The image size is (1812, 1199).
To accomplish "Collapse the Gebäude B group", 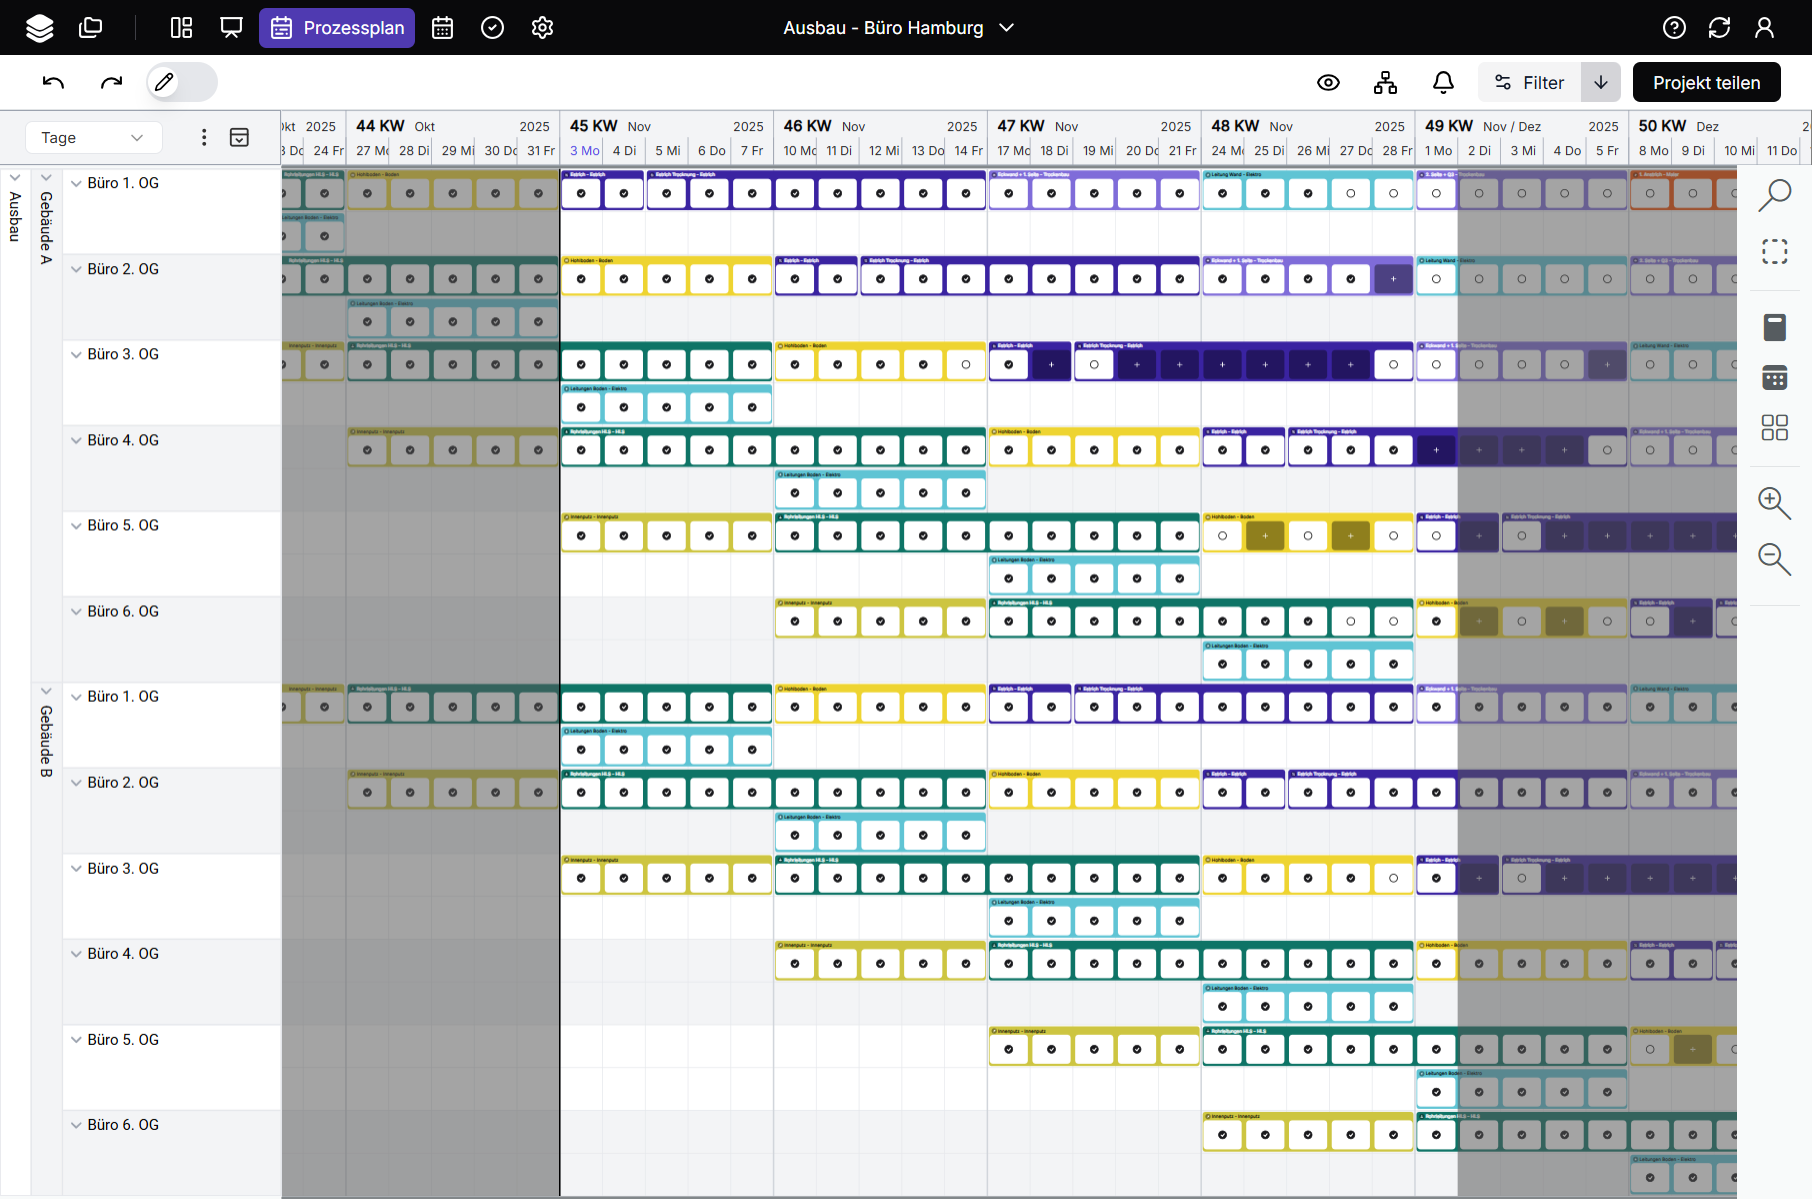I will (x=46, y=691).
